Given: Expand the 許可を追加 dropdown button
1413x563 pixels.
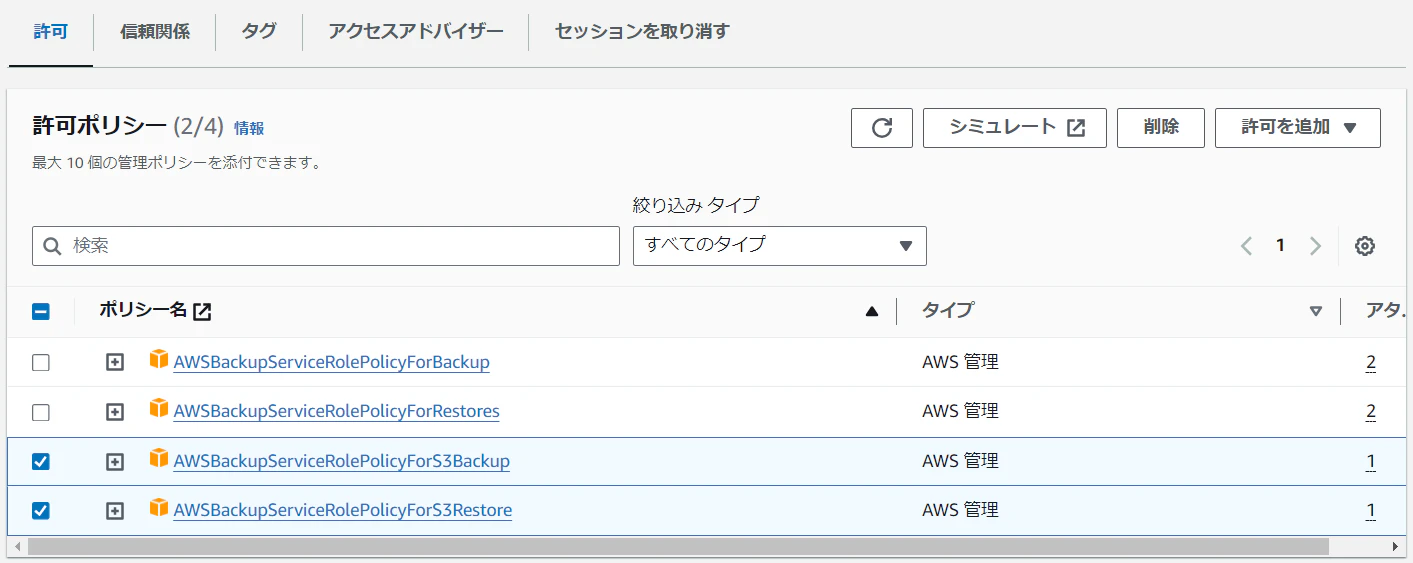Looking at the screenshot, I should pos(1297,128).
